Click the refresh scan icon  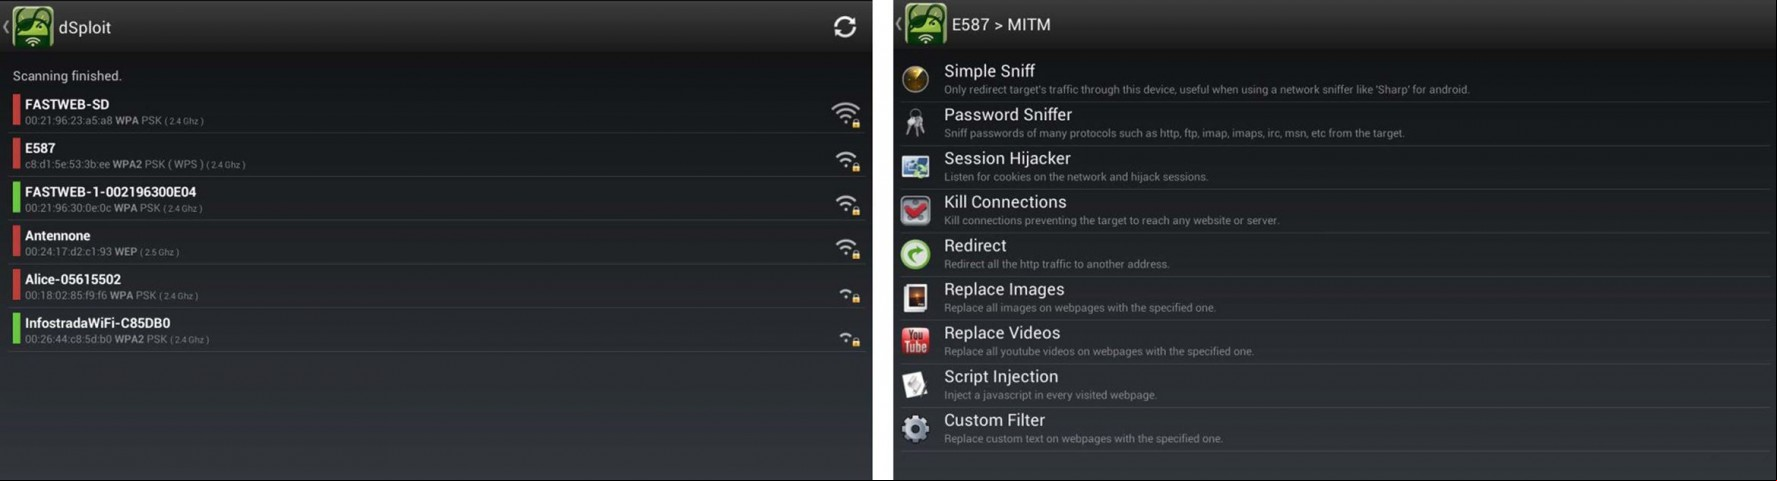pos(845,27)
